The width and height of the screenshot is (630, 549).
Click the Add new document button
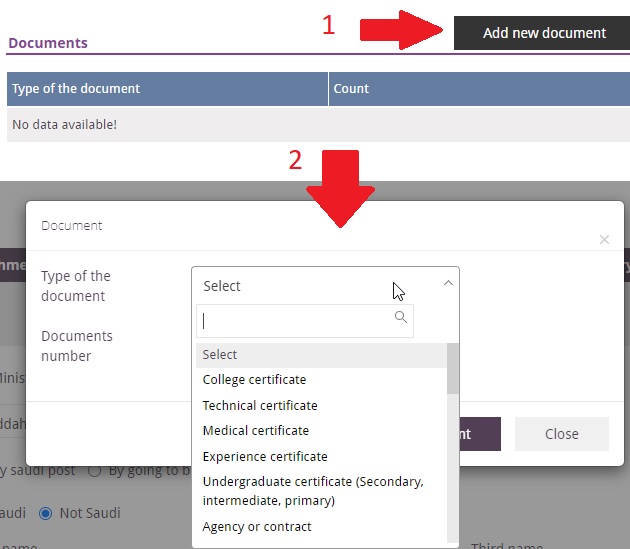click(x=544, y=33)
